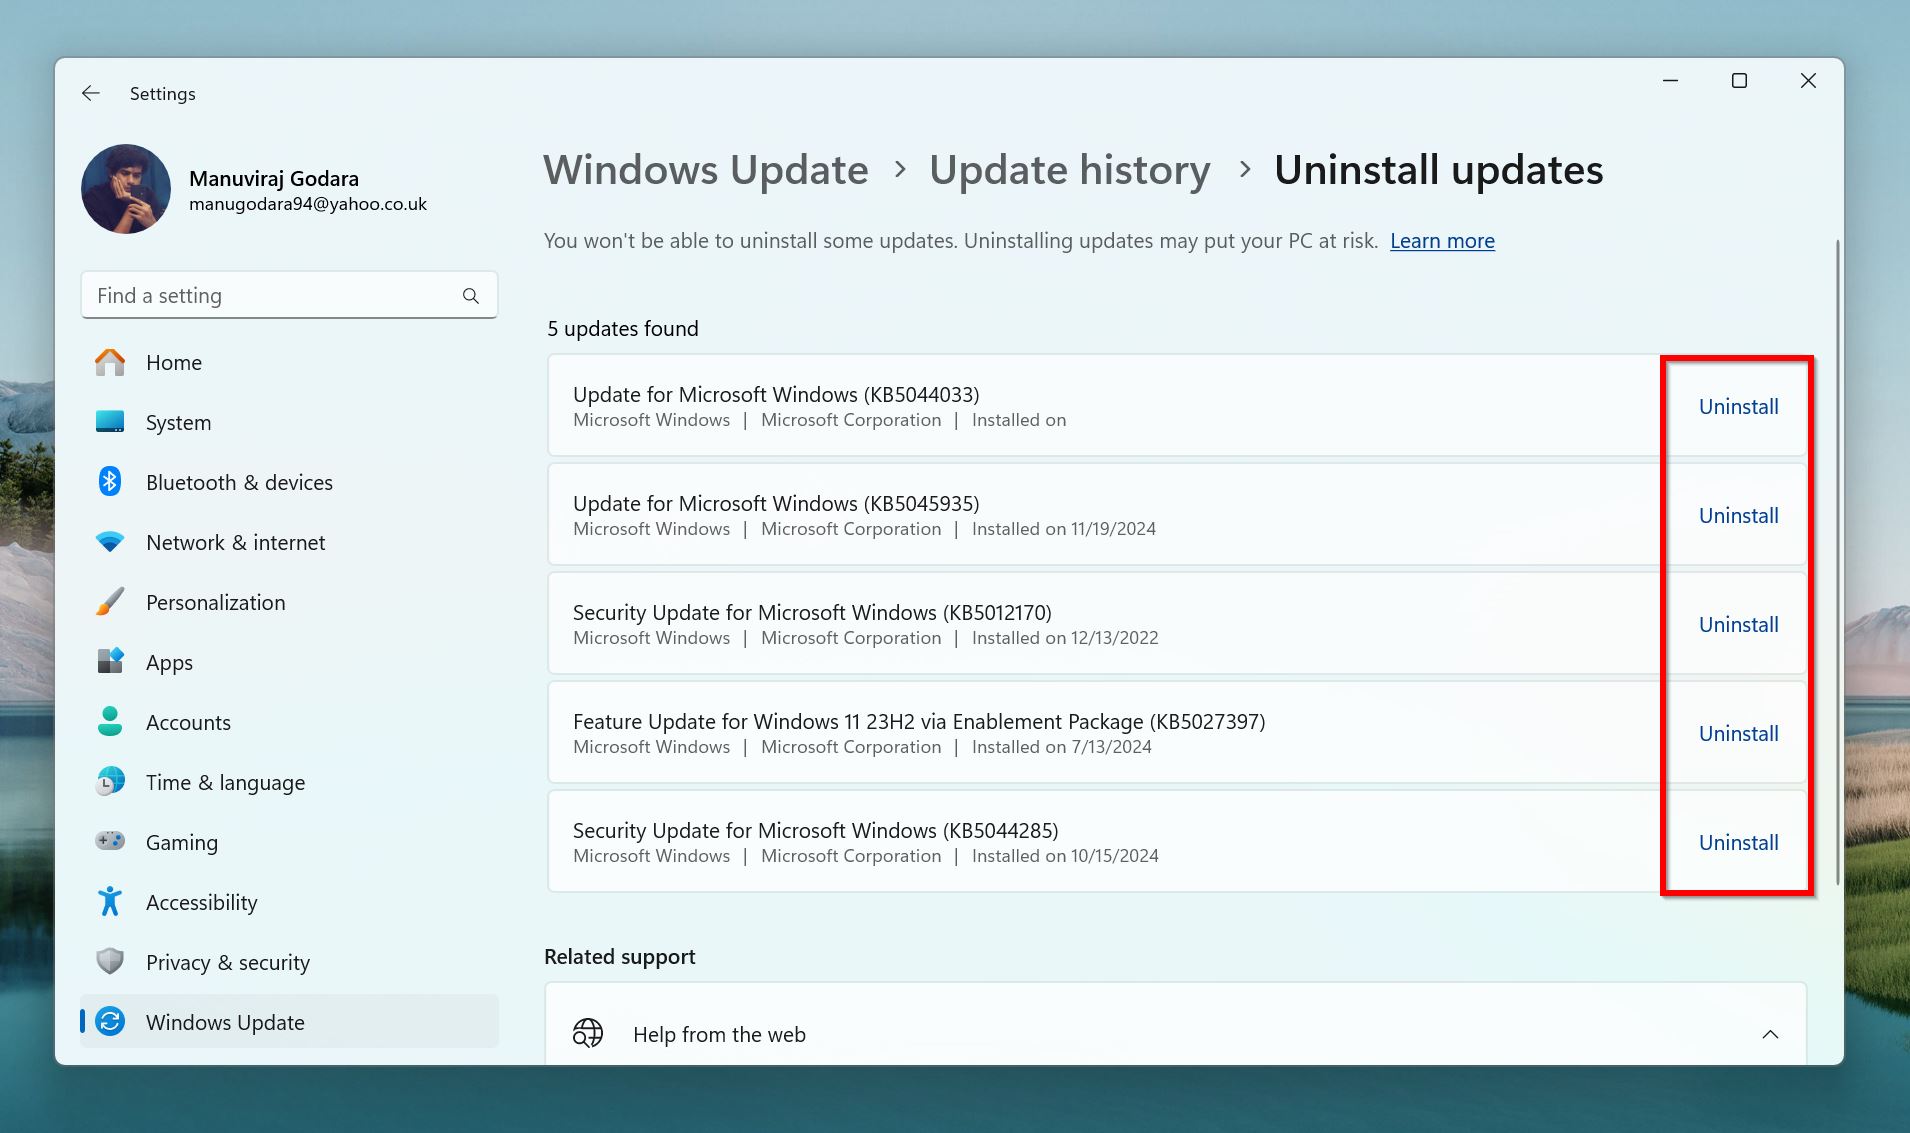Open Gaming settings
Viewport: 1910px width, 1133px height.
[289, 842]
